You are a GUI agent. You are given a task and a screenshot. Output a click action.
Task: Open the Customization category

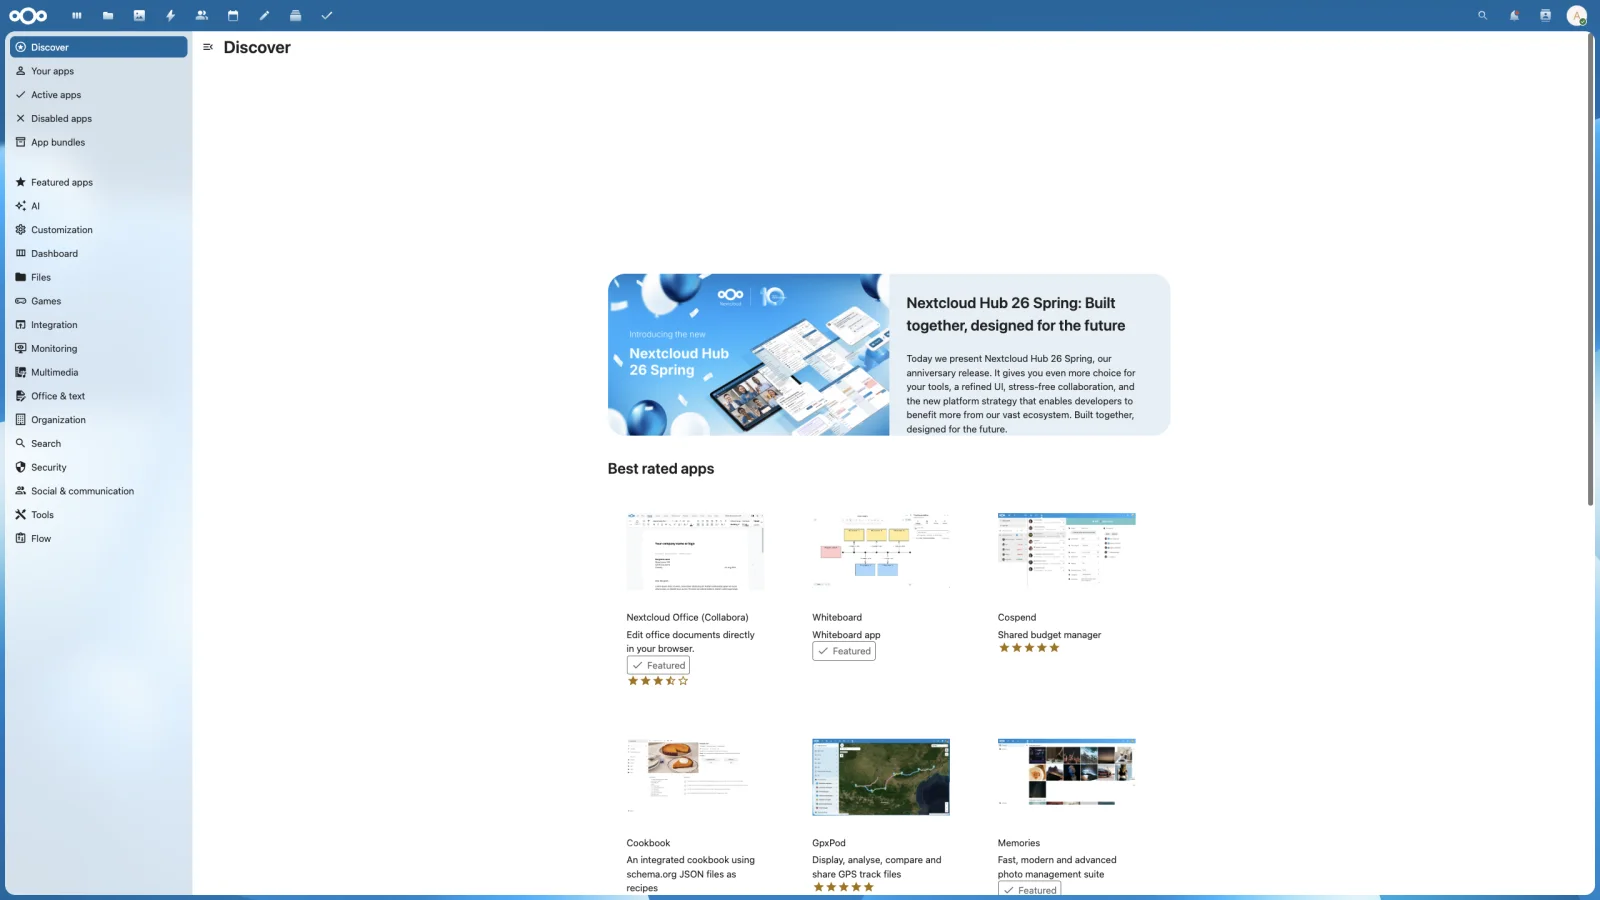99,230
